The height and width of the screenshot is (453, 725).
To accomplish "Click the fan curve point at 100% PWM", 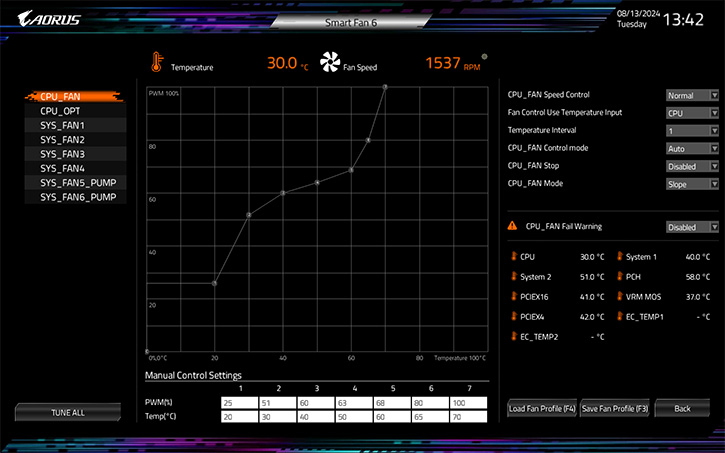I will [385, 87].
